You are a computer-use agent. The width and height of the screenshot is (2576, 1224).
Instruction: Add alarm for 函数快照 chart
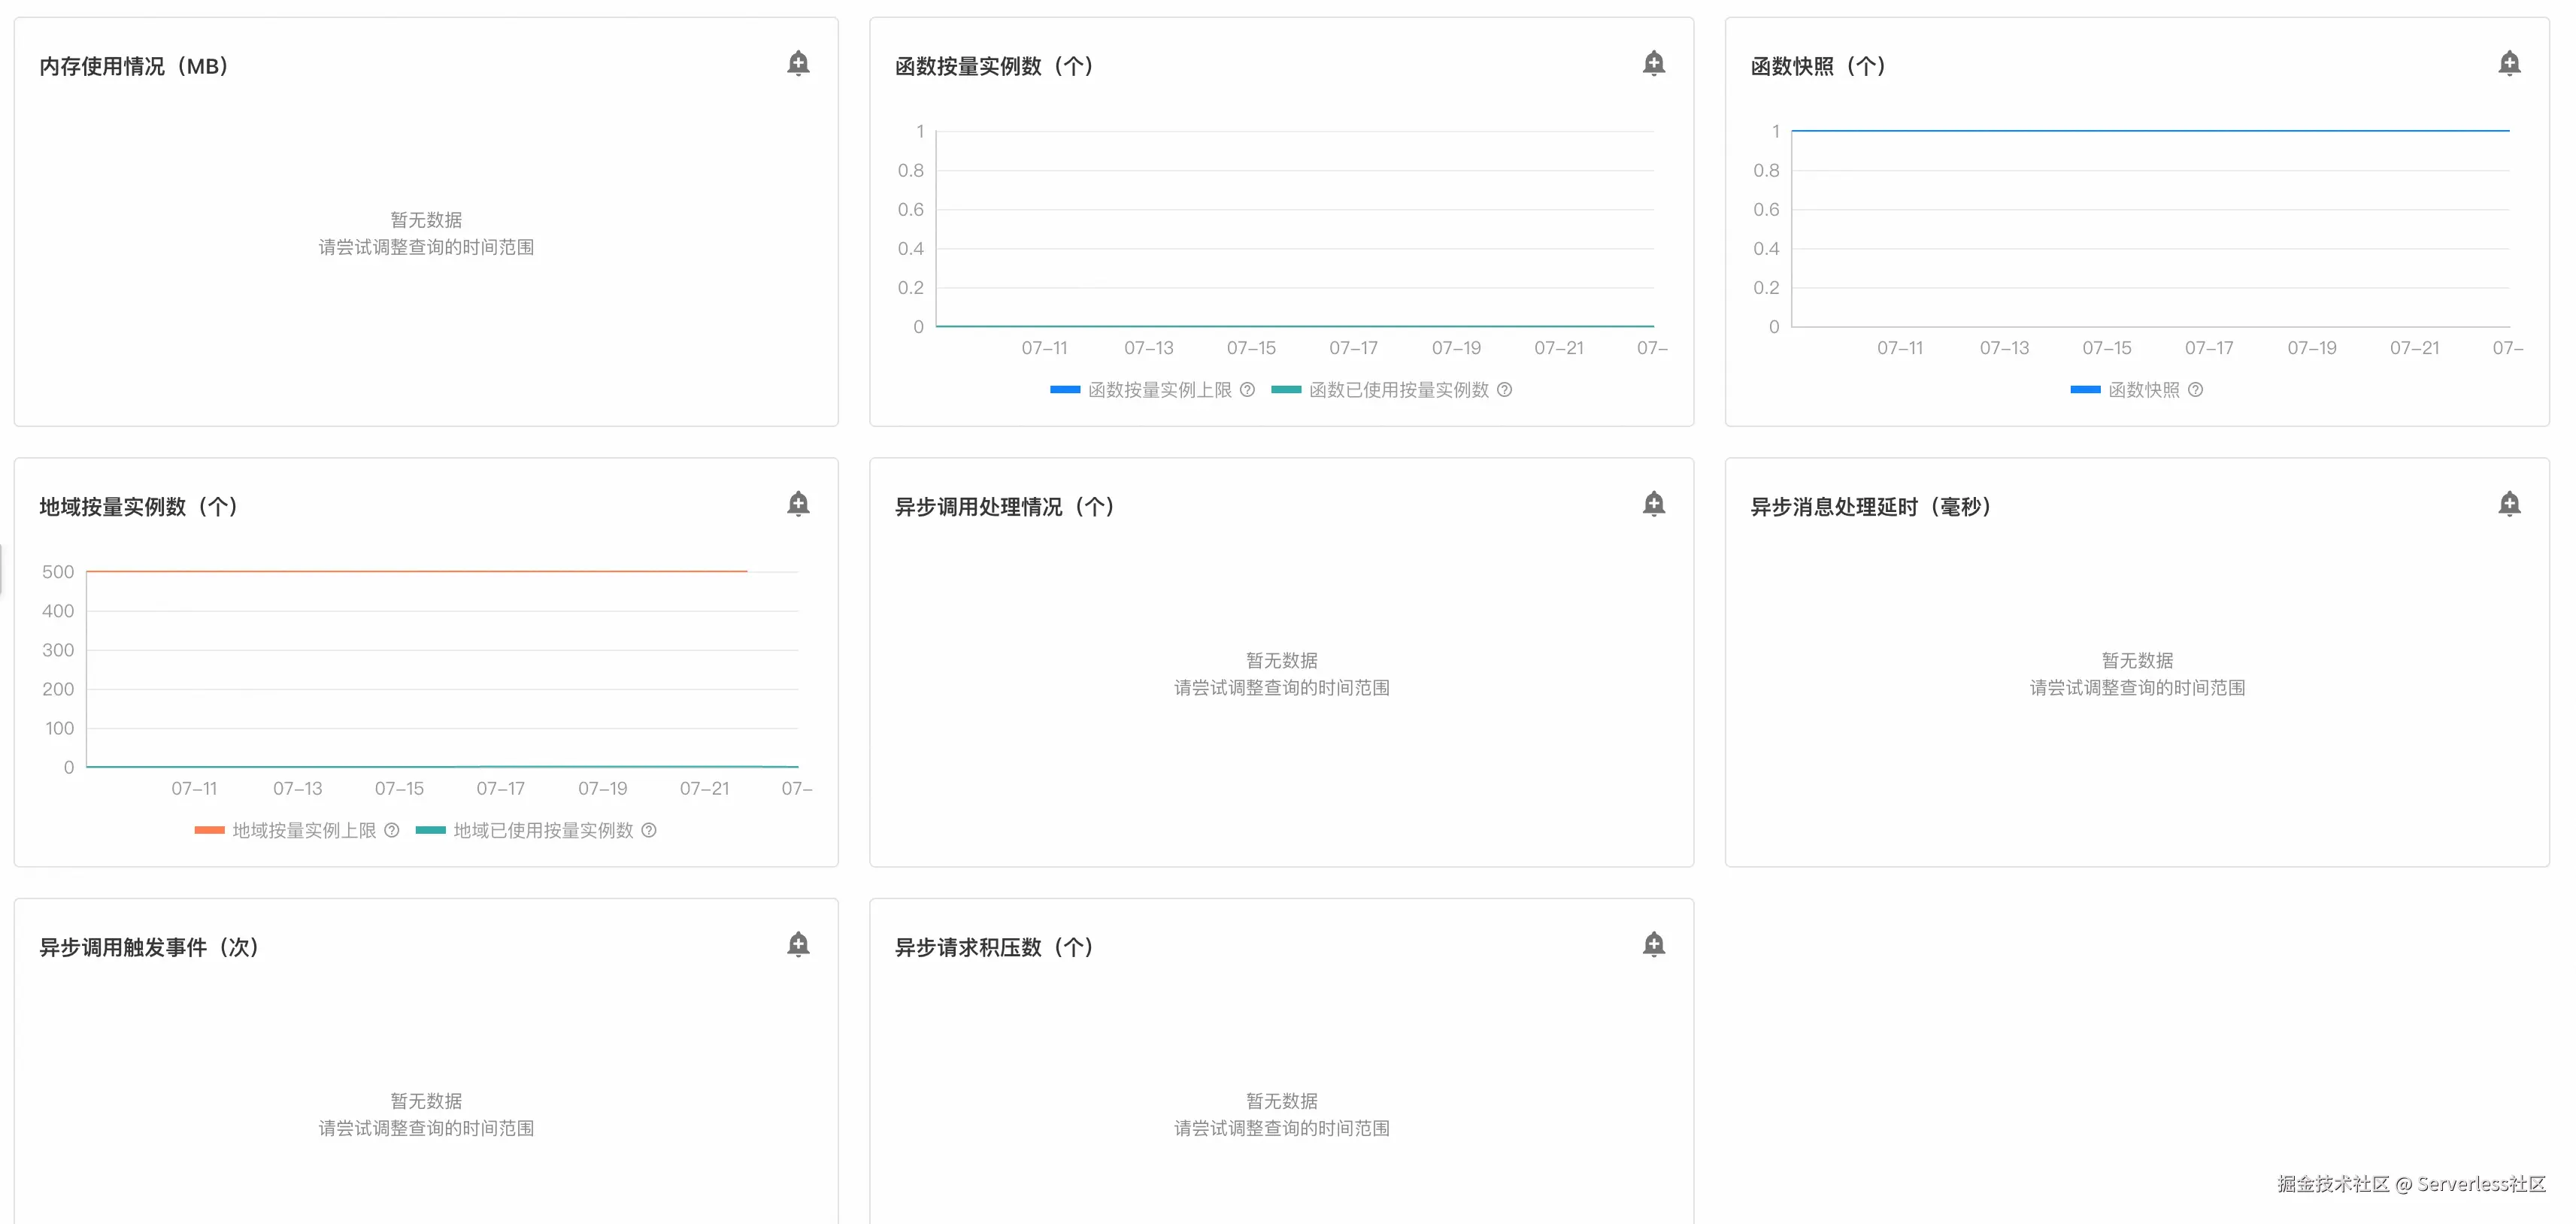coord(2509,64)
